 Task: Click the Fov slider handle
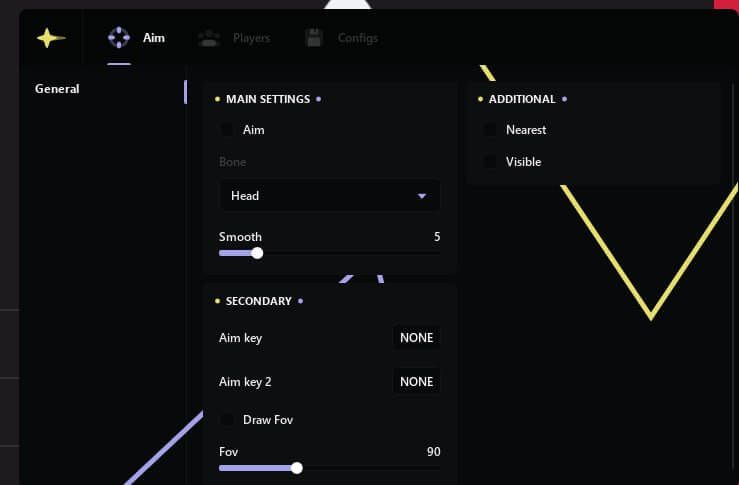tap(297, 468)
